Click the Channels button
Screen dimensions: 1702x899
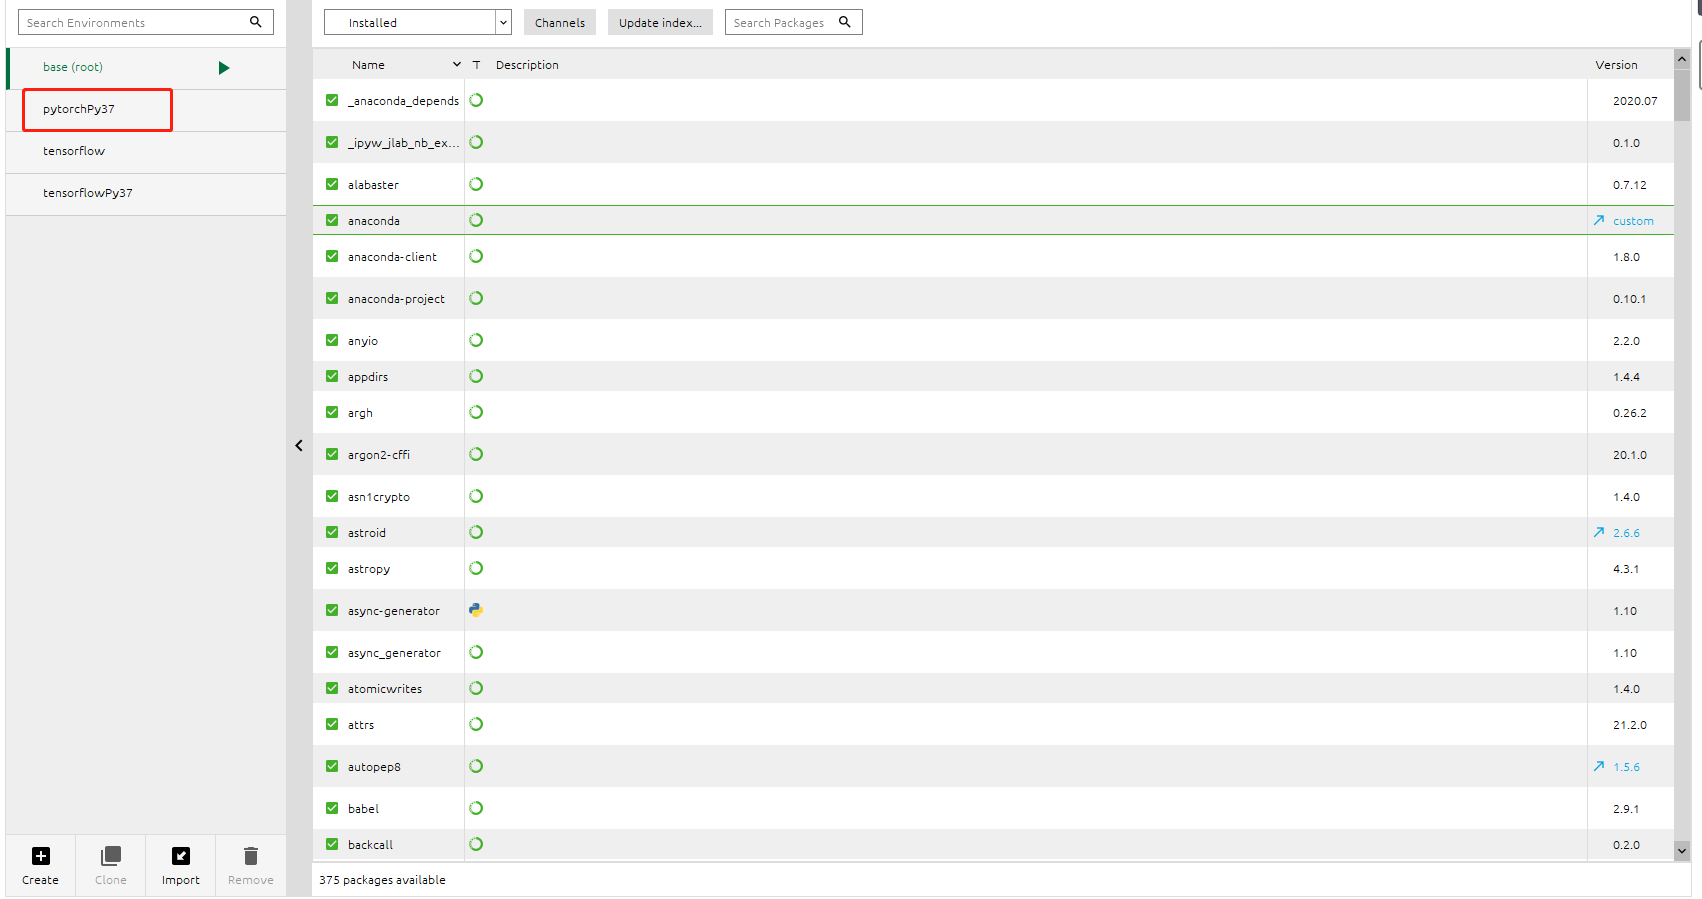(560, 22)
